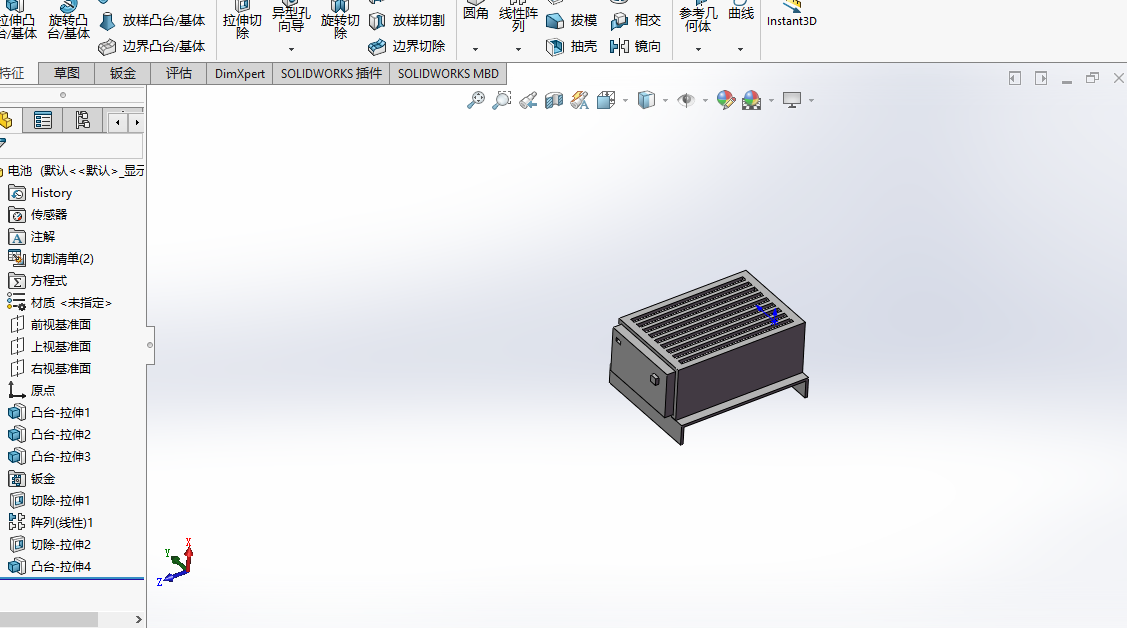Switch to the DimXpert tab
This screenshot has height=628, width=1127.
tap(240, 73)
